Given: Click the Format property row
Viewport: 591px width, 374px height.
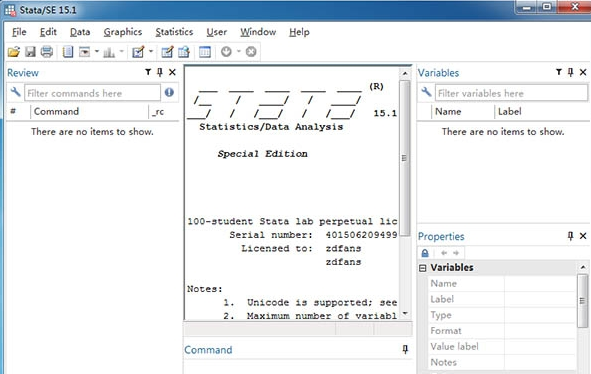Looking at the screenshot, I should pyautogui.click(x=502, y=331).
